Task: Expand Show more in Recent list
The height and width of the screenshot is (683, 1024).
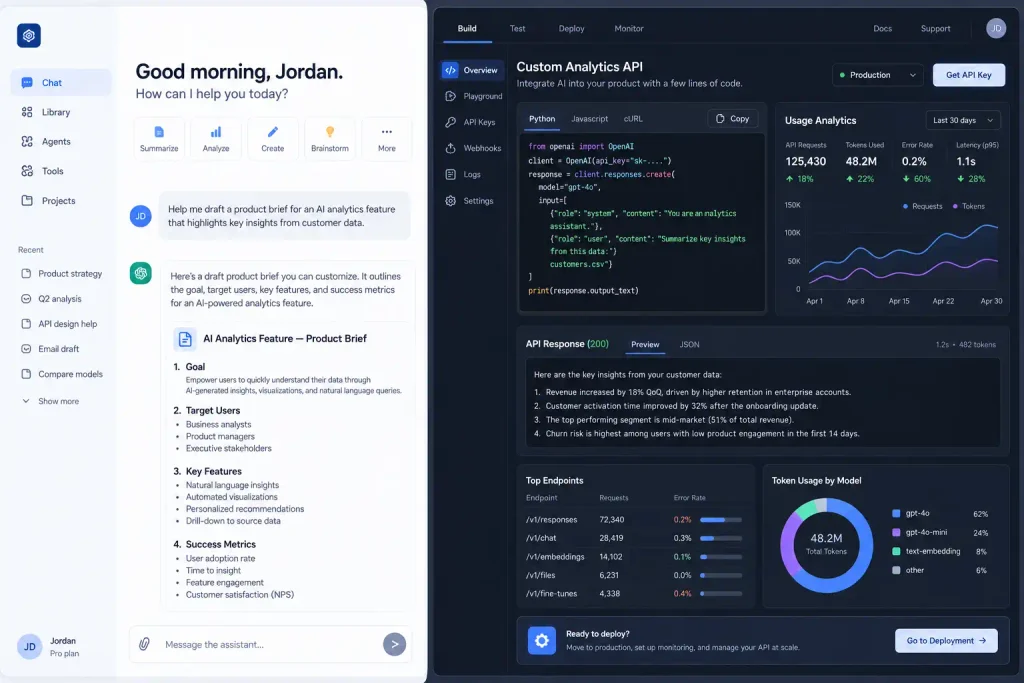Action: pos(50,402)
